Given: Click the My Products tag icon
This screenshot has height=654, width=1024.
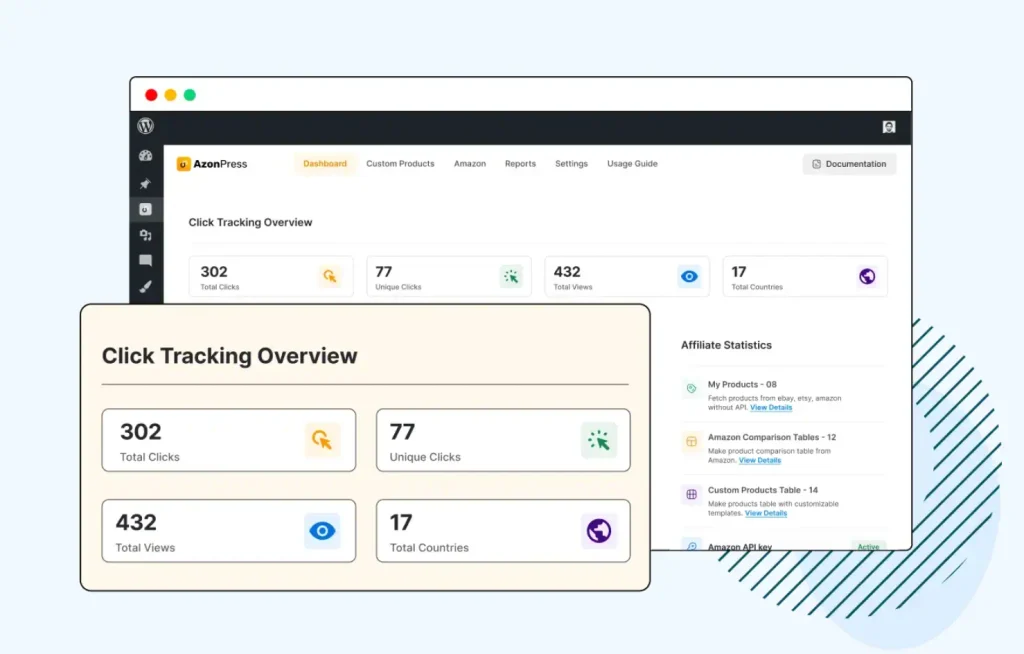Looking at the screenshot, I should [x=692, y=388].
